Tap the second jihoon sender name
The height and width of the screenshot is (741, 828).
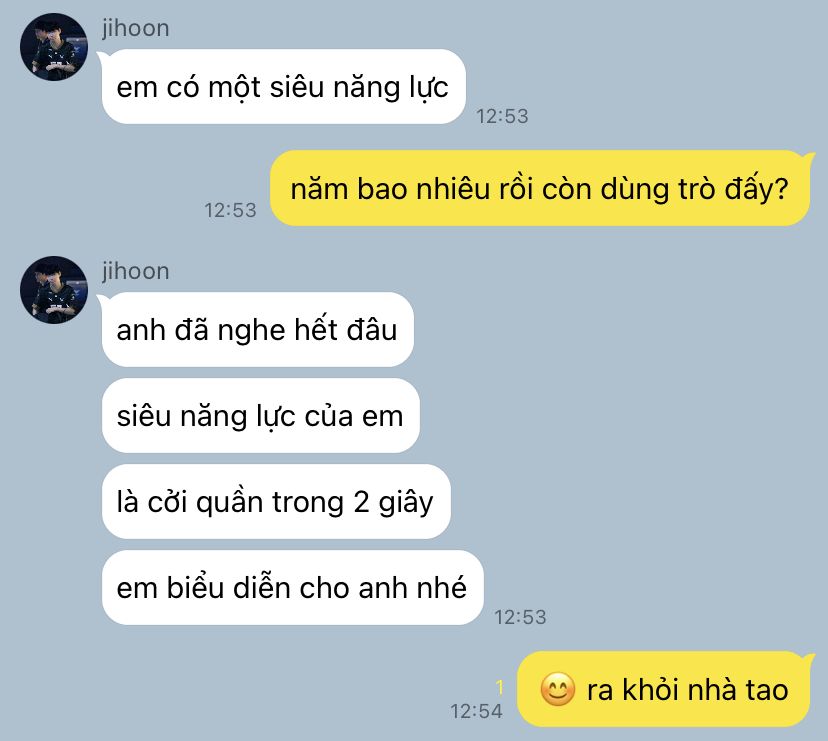pyautogui.click(x=136, y=271)
